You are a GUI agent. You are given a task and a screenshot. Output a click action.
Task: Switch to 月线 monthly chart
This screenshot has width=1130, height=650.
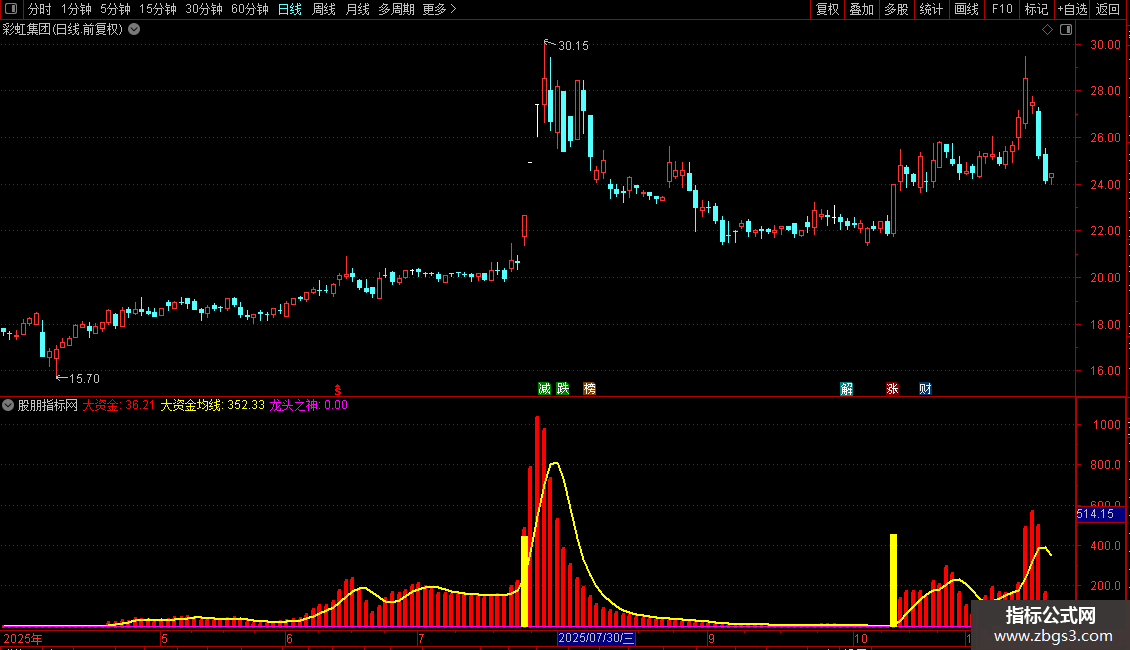pyautogui.click(x=357, y=9)
